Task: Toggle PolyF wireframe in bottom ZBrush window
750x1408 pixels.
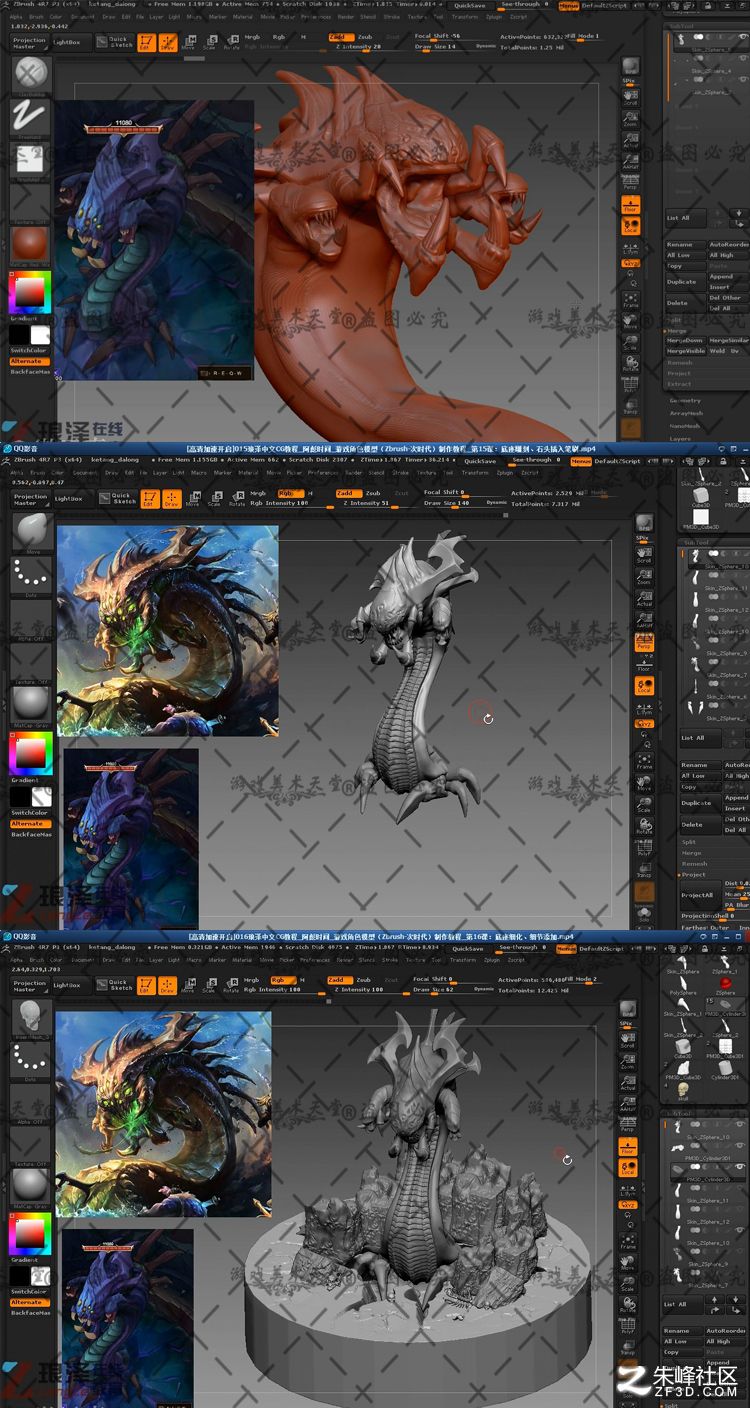Action: [627, 1325]
